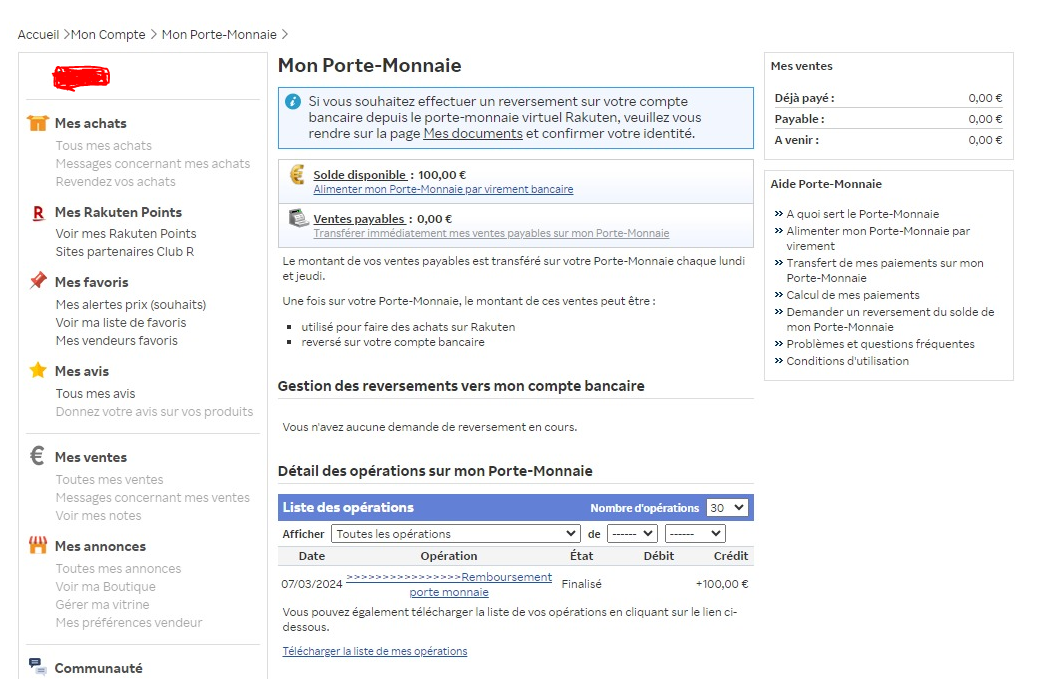This screenshot has height=679, width=1059.
Task: Click the Crédit column header
Action: click(731, 556)
